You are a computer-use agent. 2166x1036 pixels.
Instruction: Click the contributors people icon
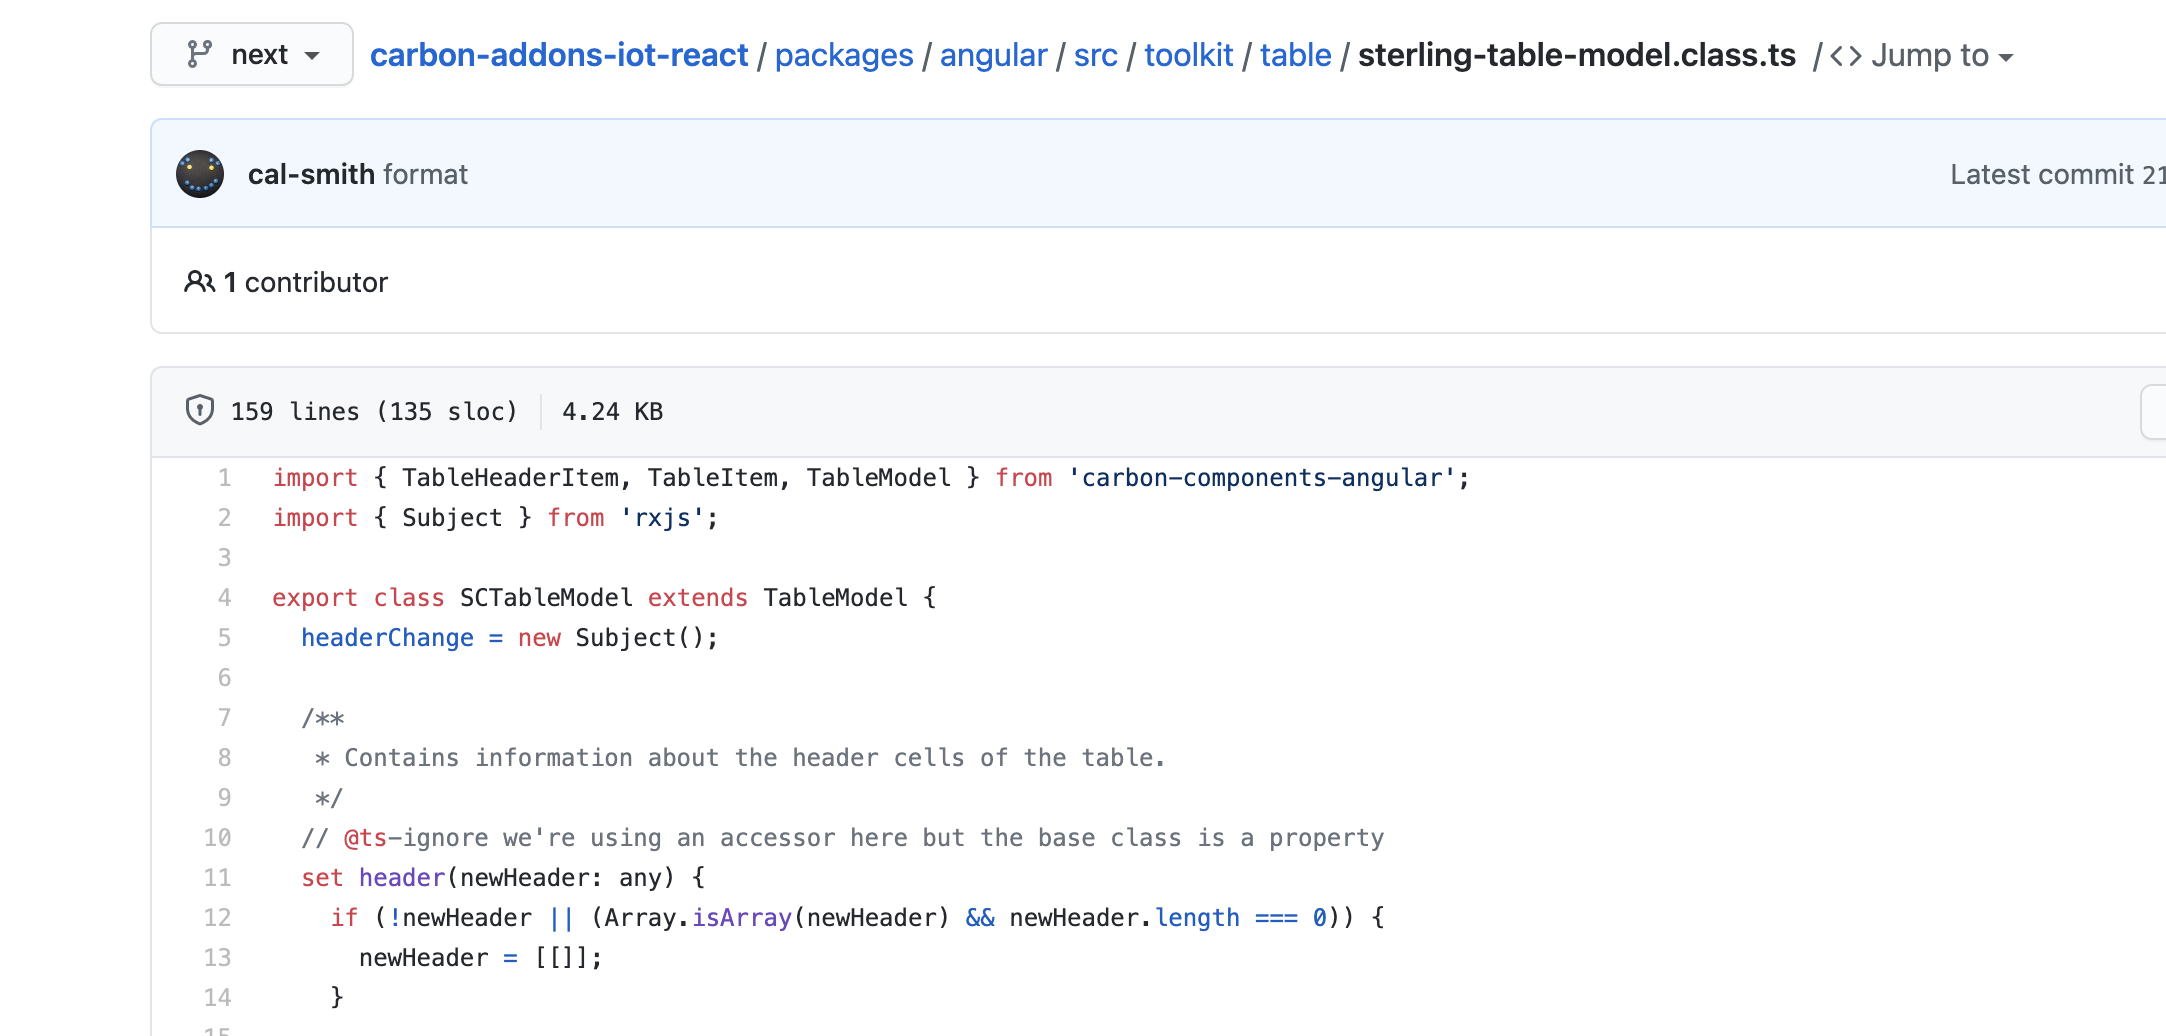[x=199, y=282]
